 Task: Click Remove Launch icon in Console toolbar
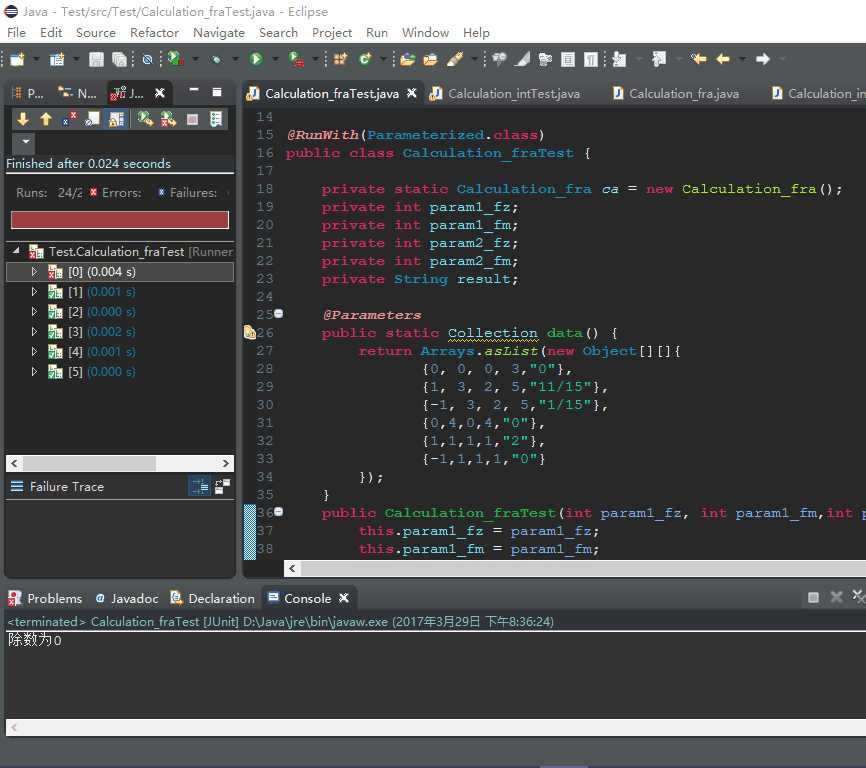point(836,597)
